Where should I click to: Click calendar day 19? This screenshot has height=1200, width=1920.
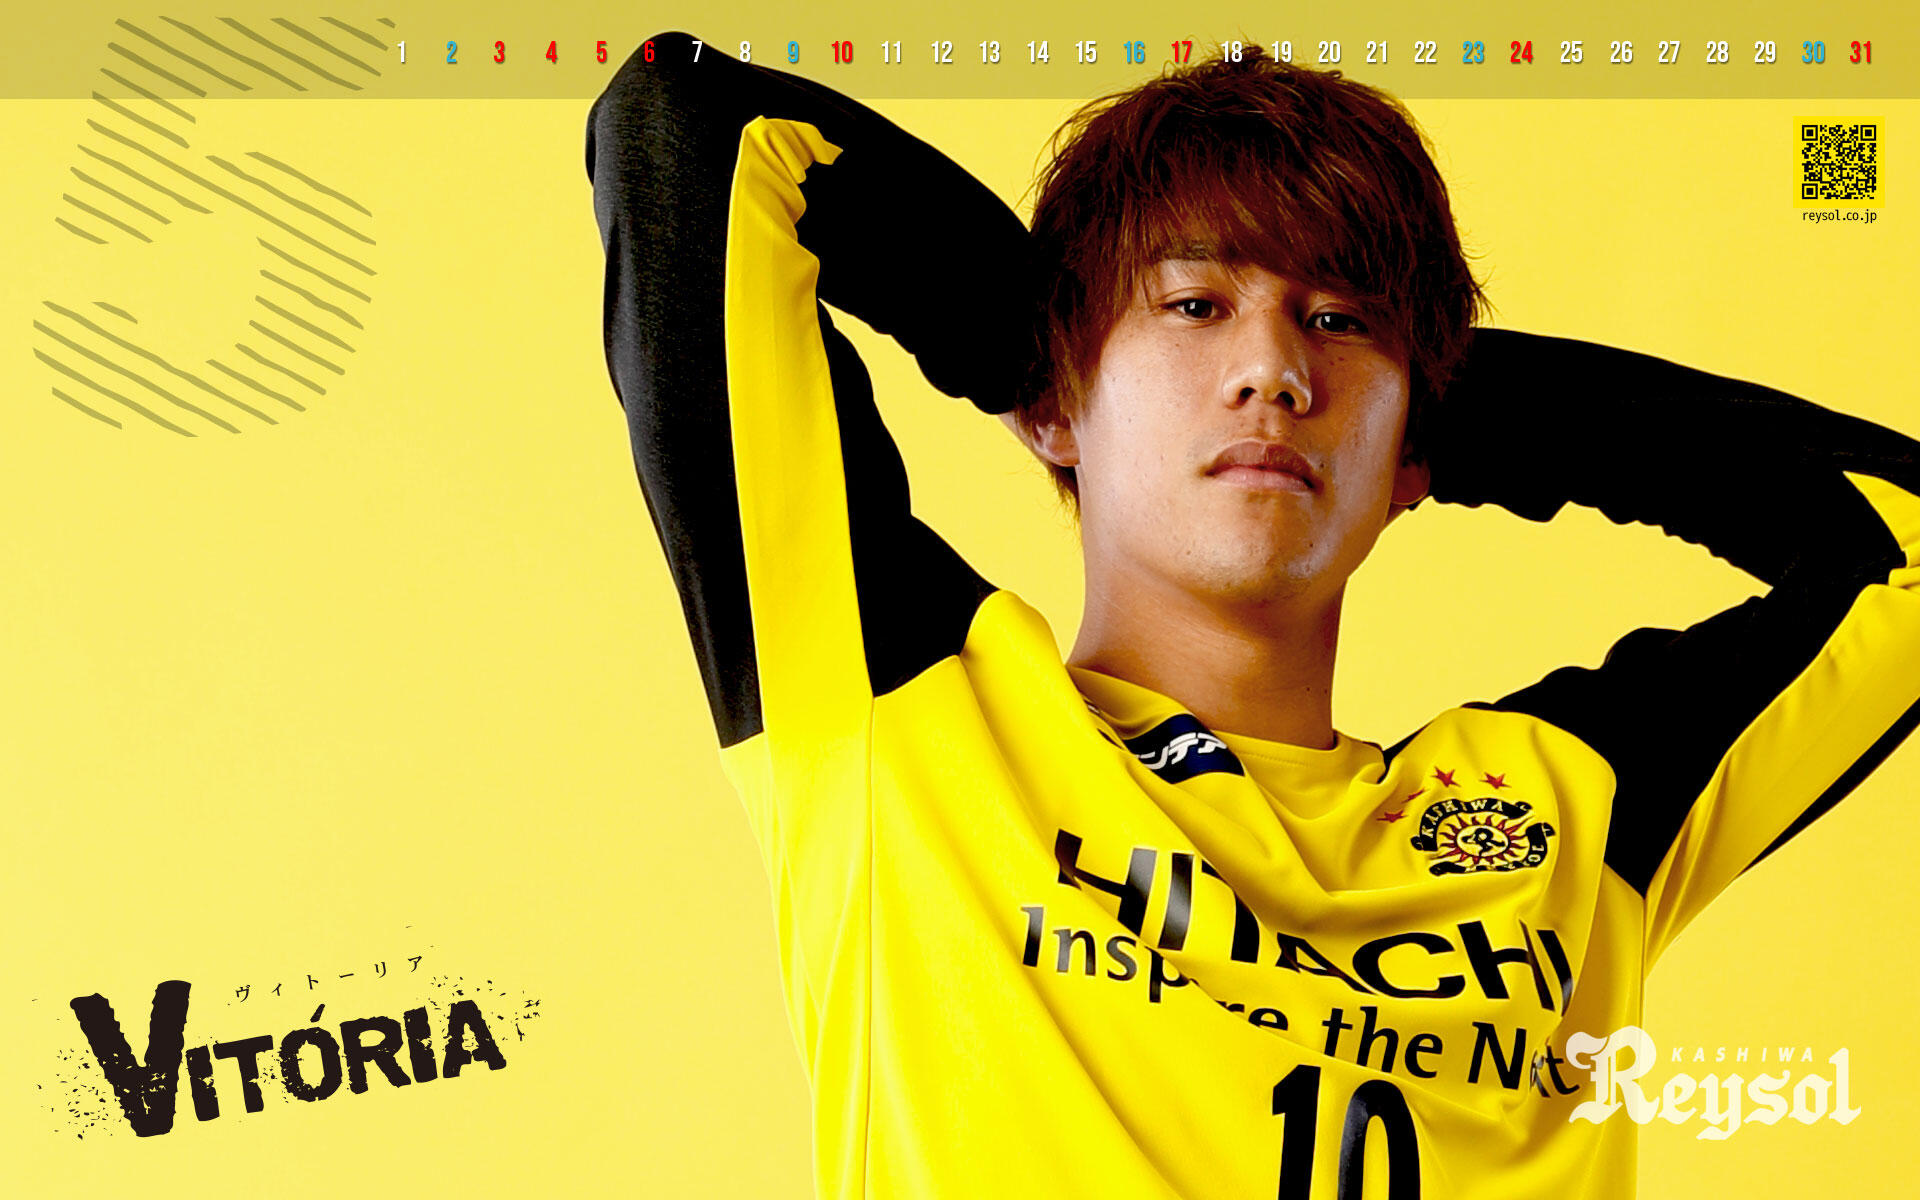pyautogui.click(x=1281, y=53)
